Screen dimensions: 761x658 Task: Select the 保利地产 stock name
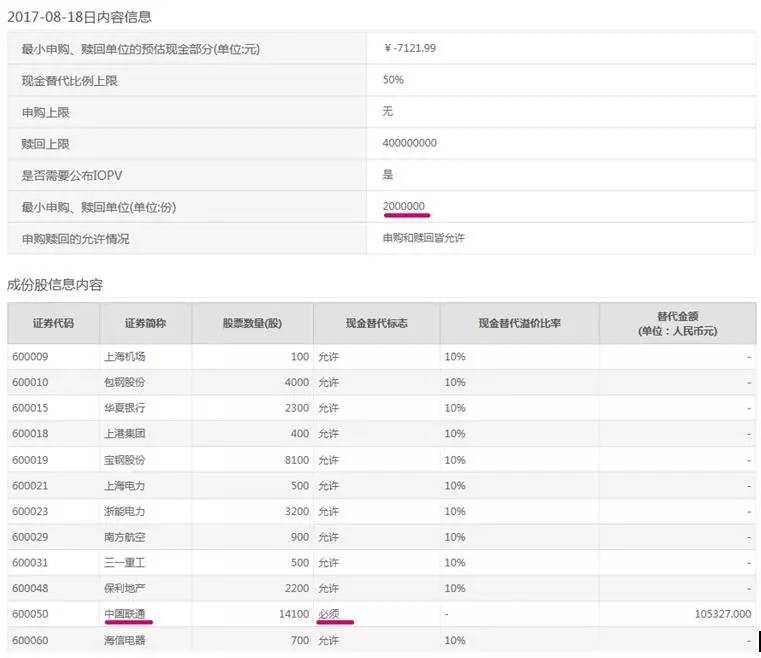click(x=125, y=588)
